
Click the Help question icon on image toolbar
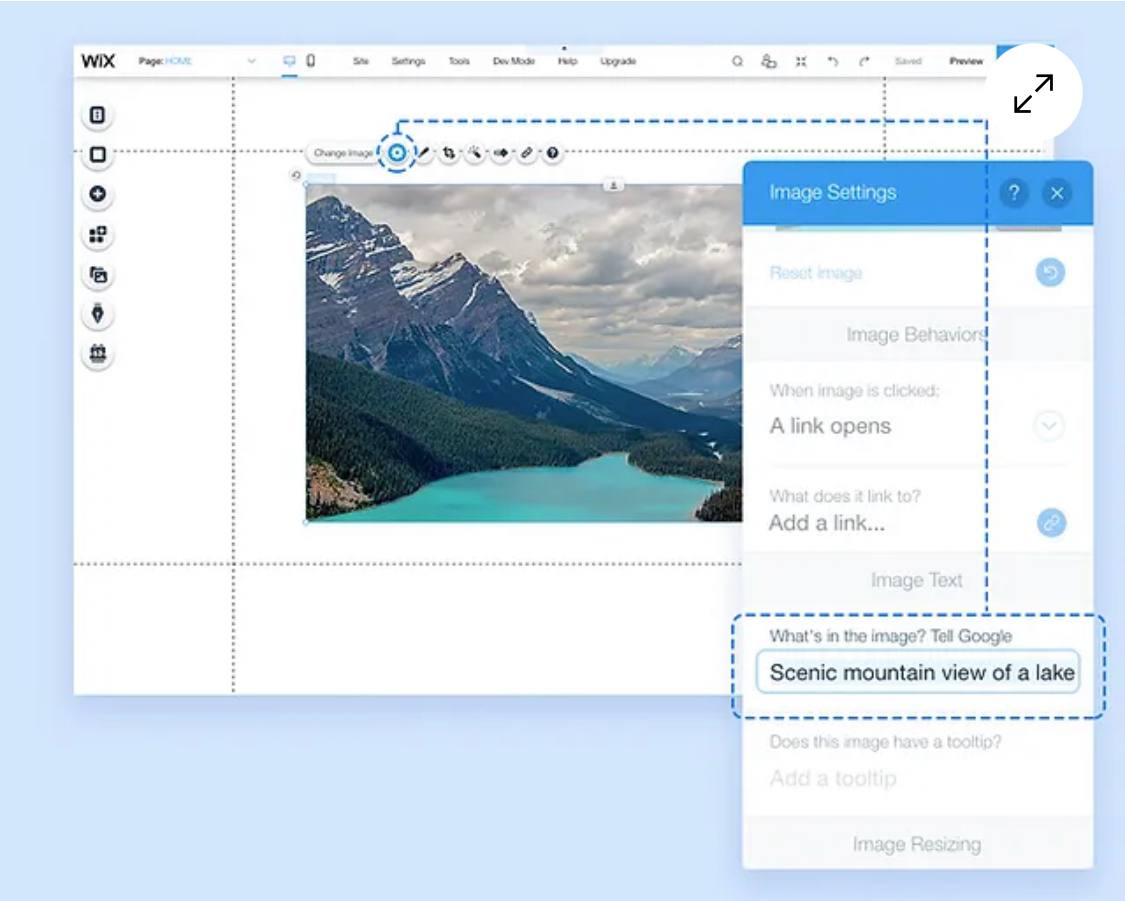pyautogui.click(x=552, y=152)
